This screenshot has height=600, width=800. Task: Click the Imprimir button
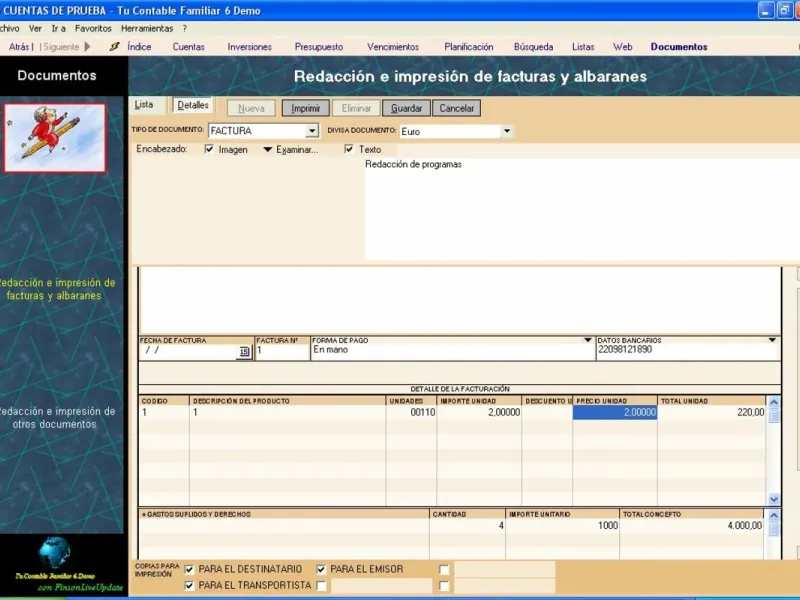tap(306, 108)
